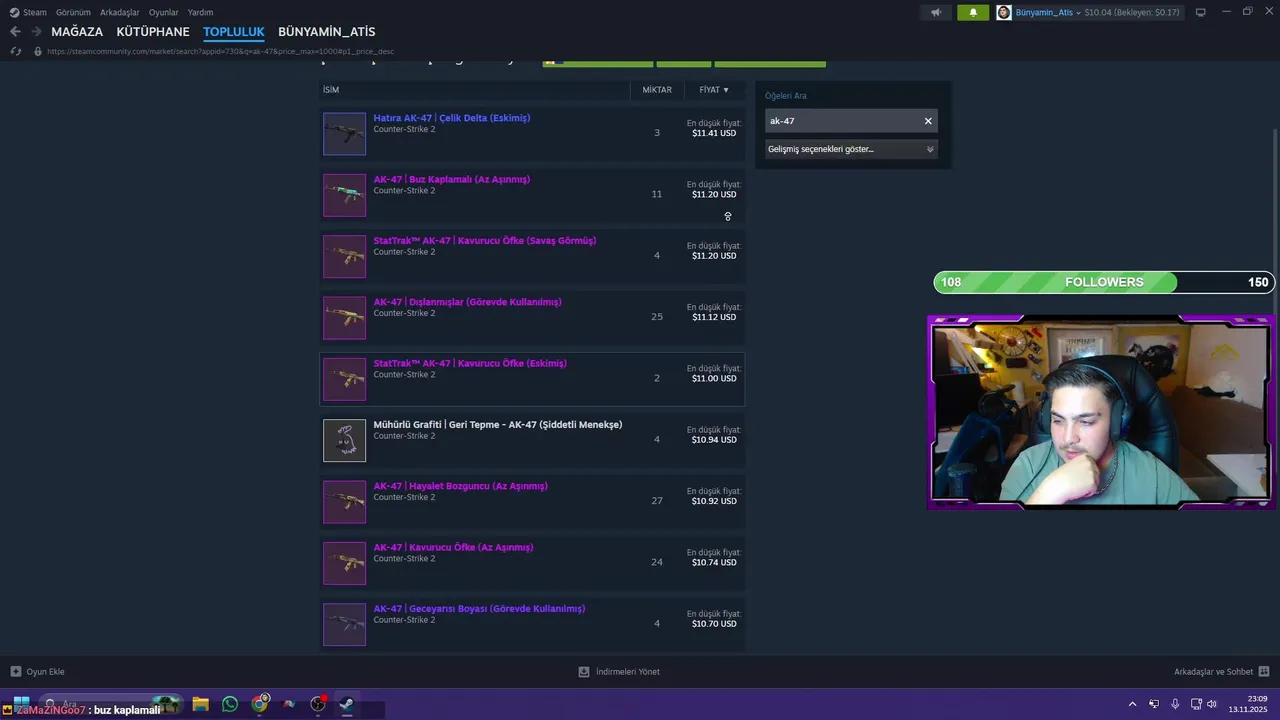Switch to the TOPLULUK tab
The image size is (1280, 720).
coord(234,32)
